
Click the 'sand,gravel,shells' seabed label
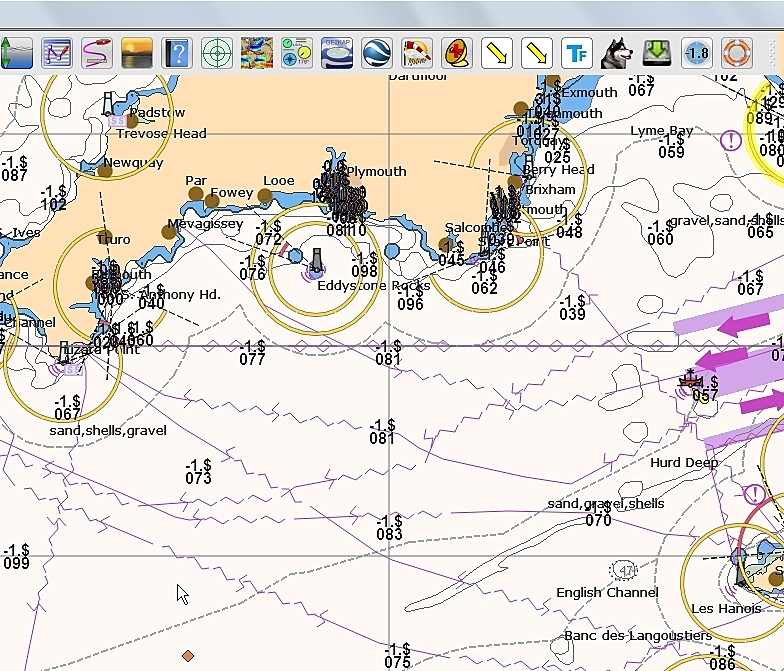pyautogui.click(x=606, y=504)
